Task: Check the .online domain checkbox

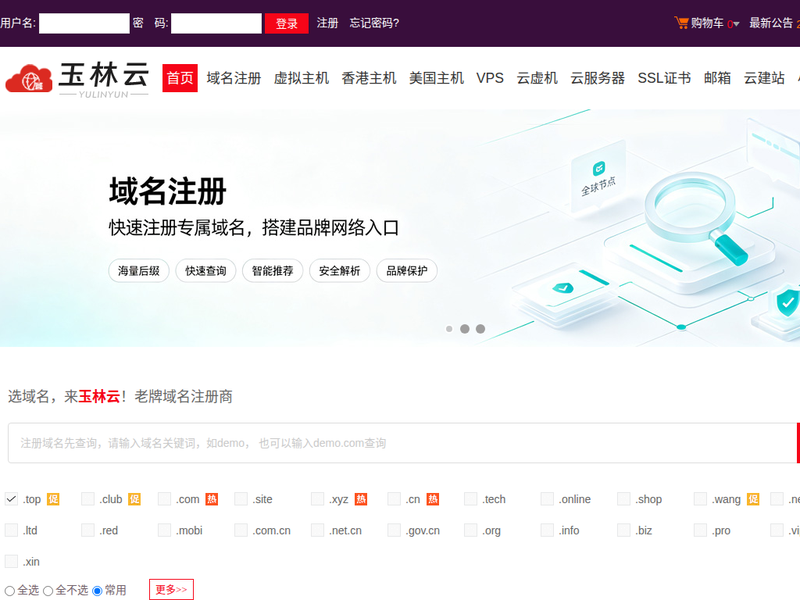Action: (x=547, y=499)
